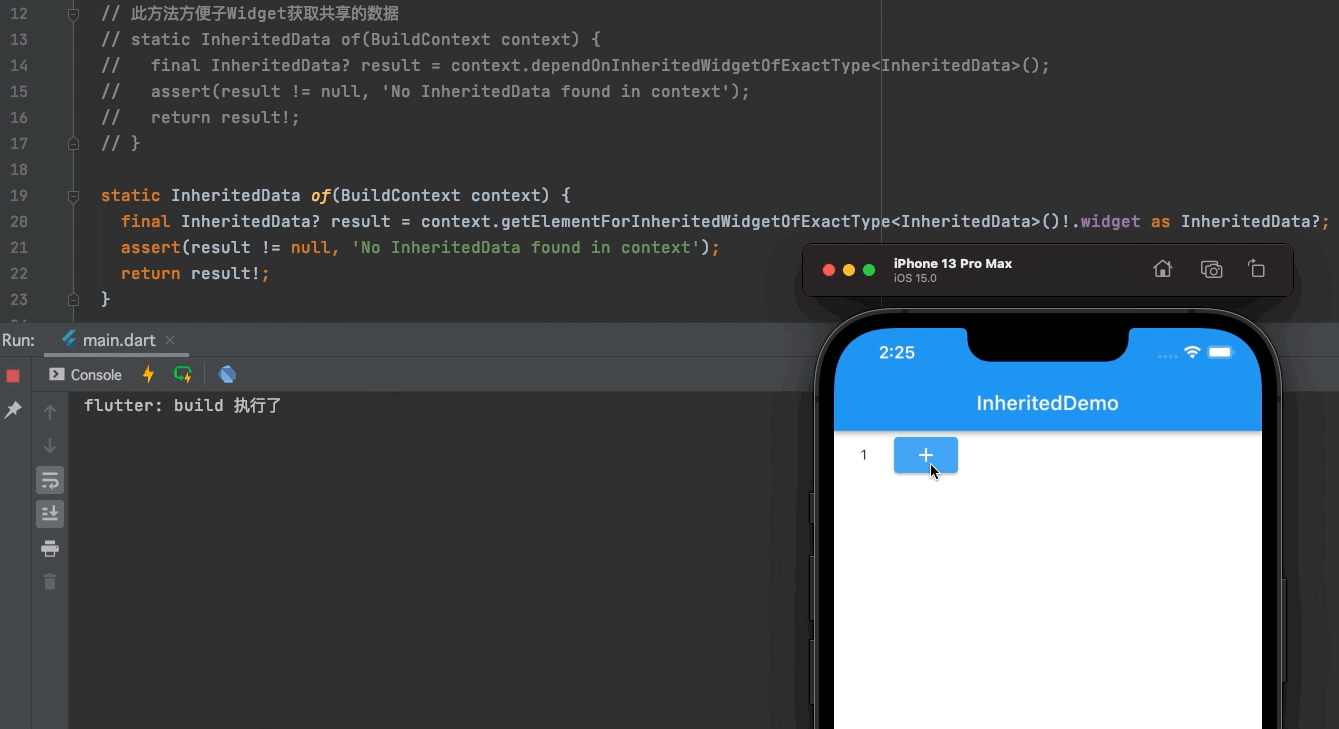This screenshot has height=729, width=1339.
Task: Click the iPhone 13 Pro Max simulator title
Action: click(x=953, y=264)
